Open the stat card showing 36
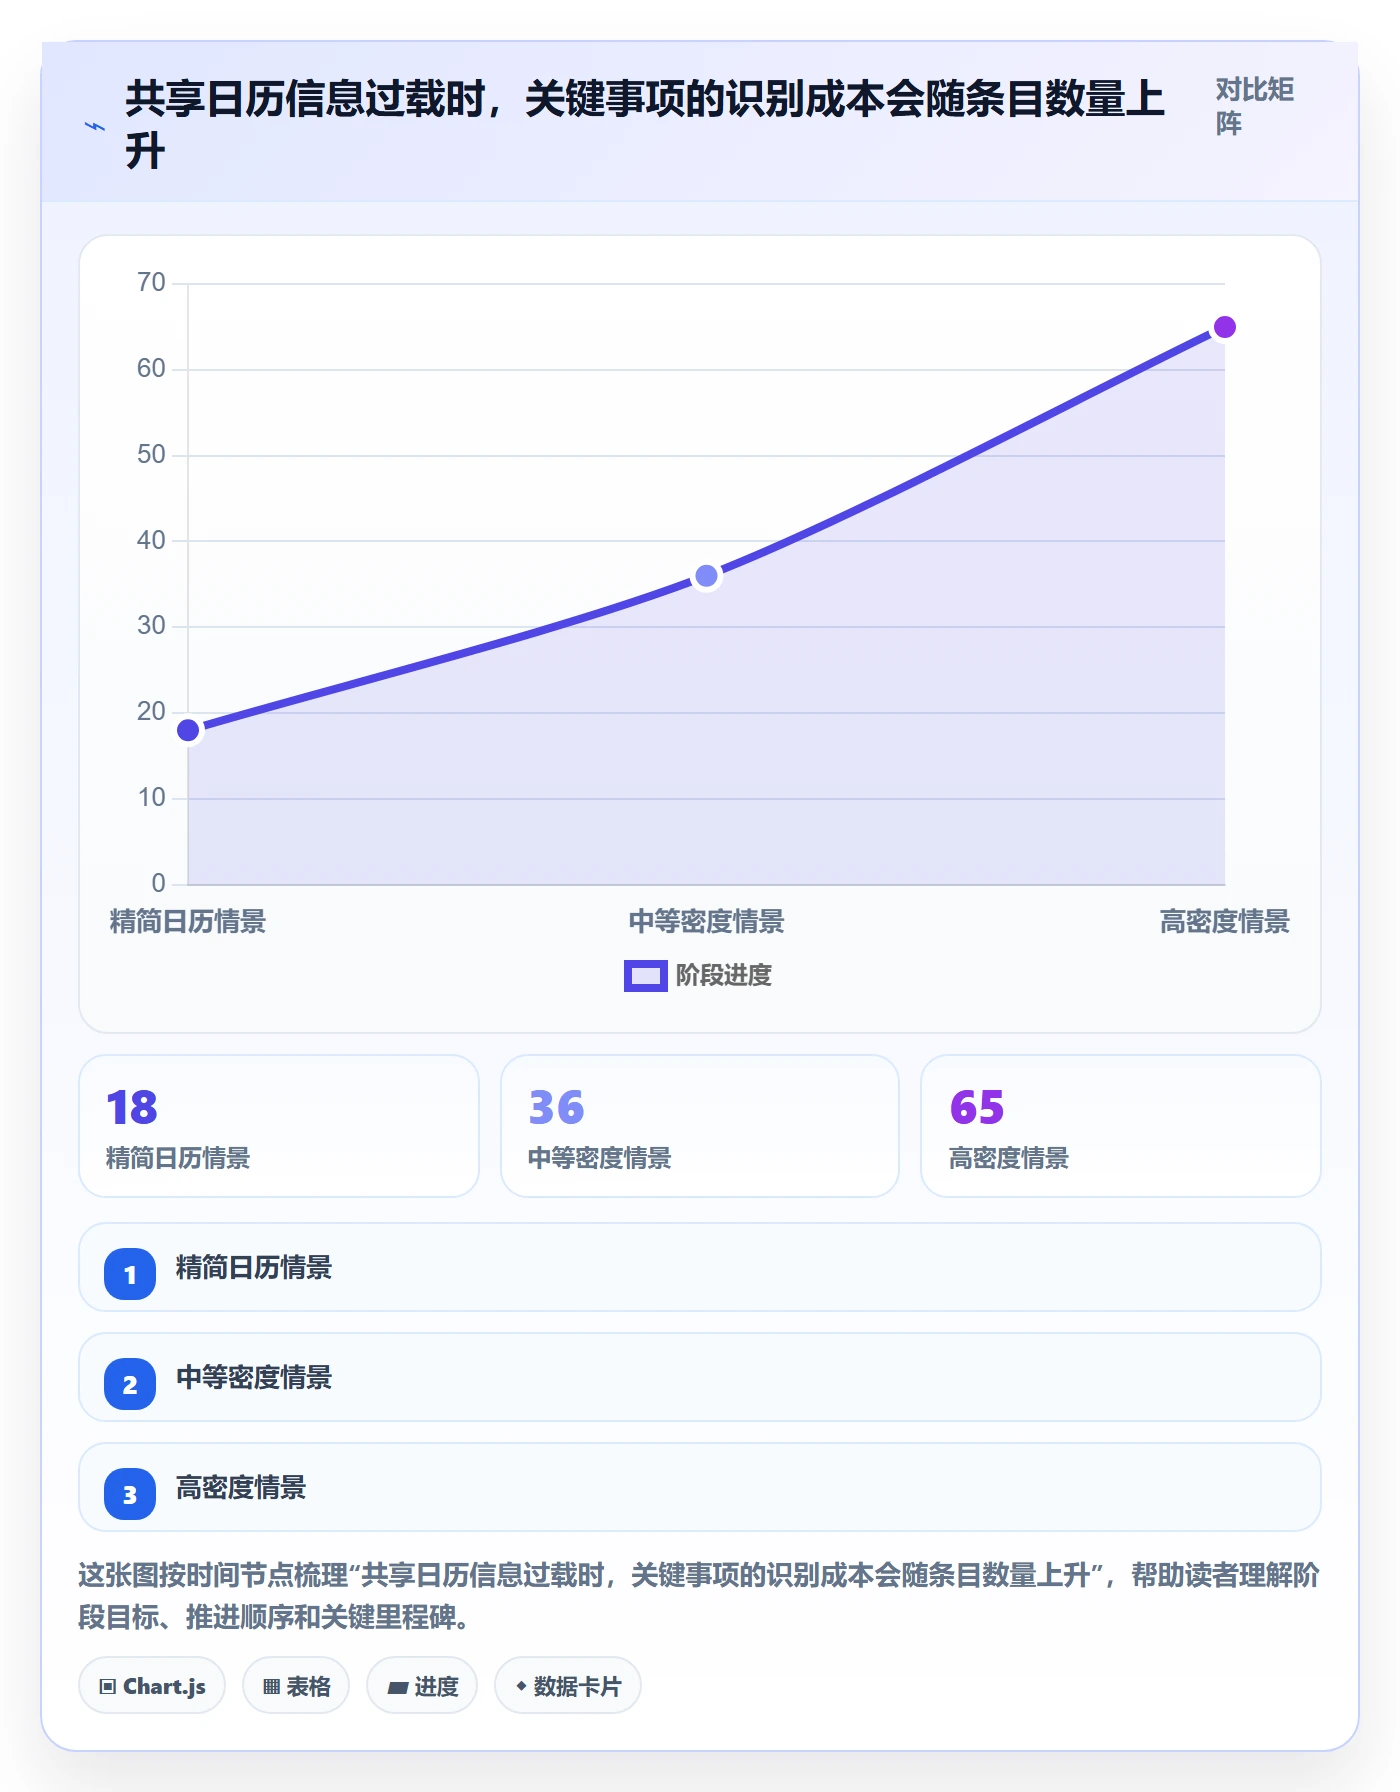Viewport: 1400px width, 1792px height. tap(700, 1126)
